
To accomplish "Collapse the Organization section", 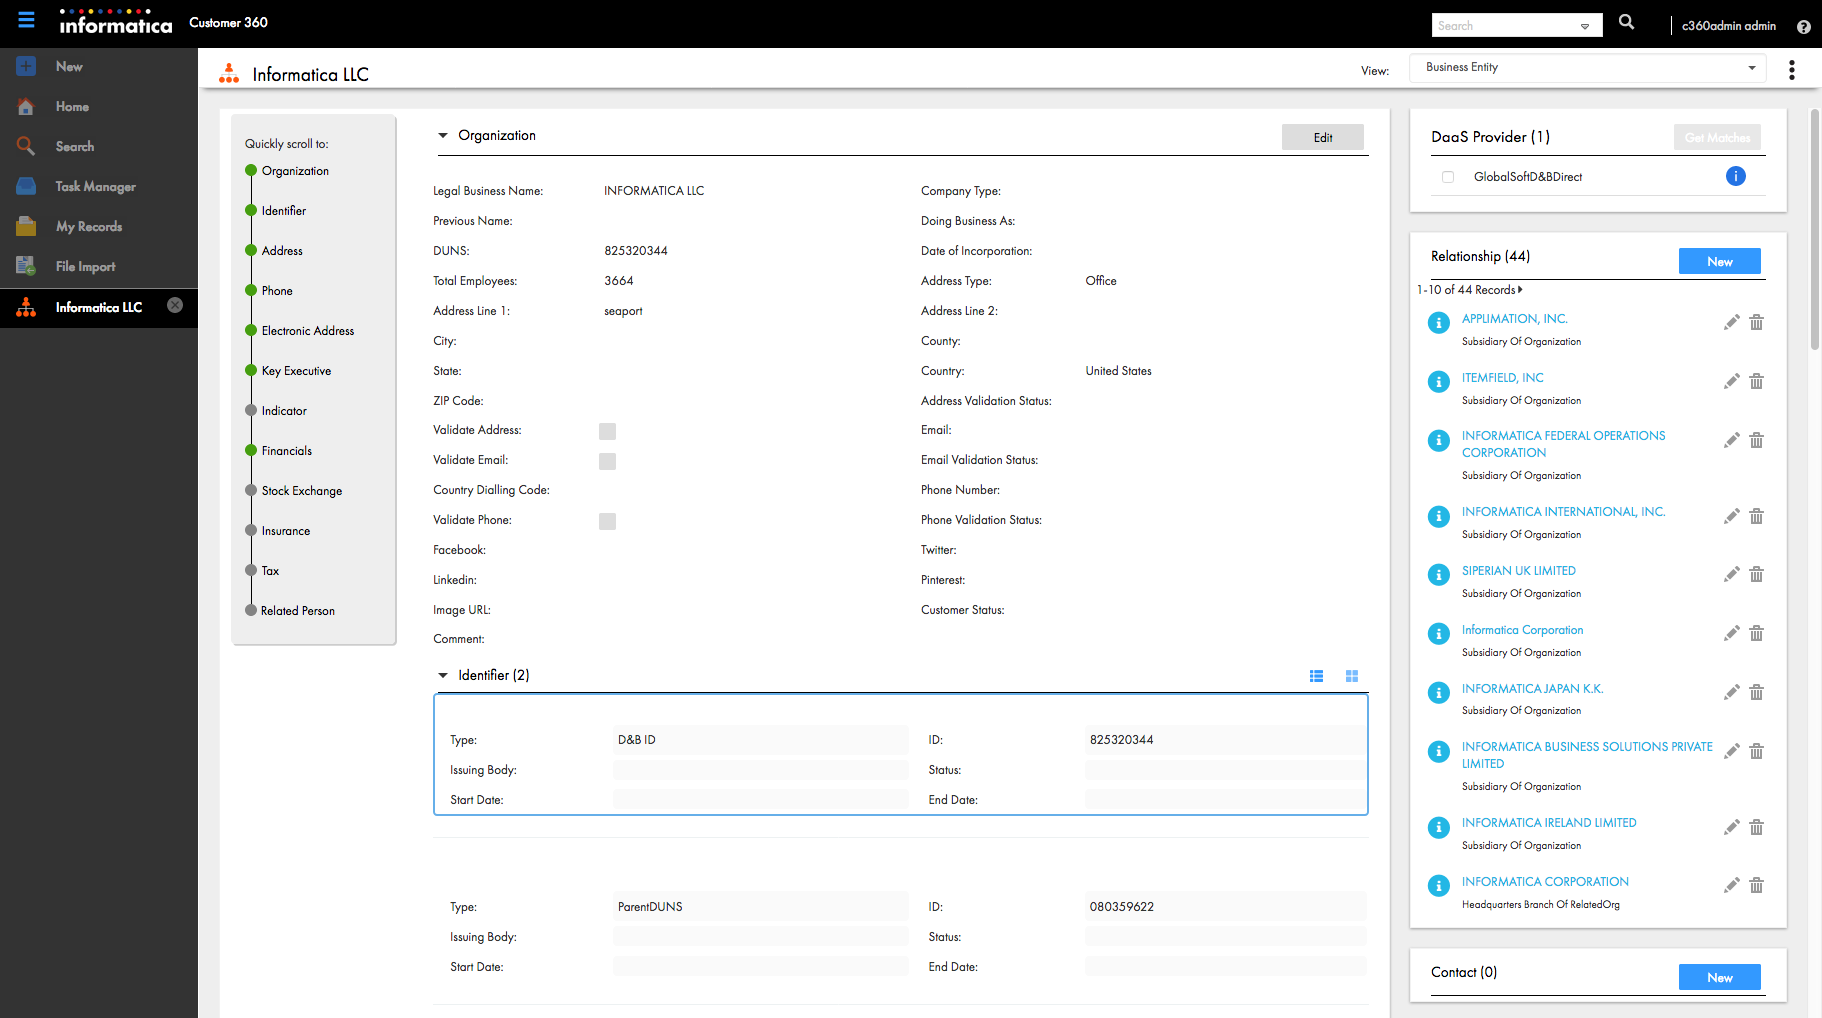I will point(443,135).
